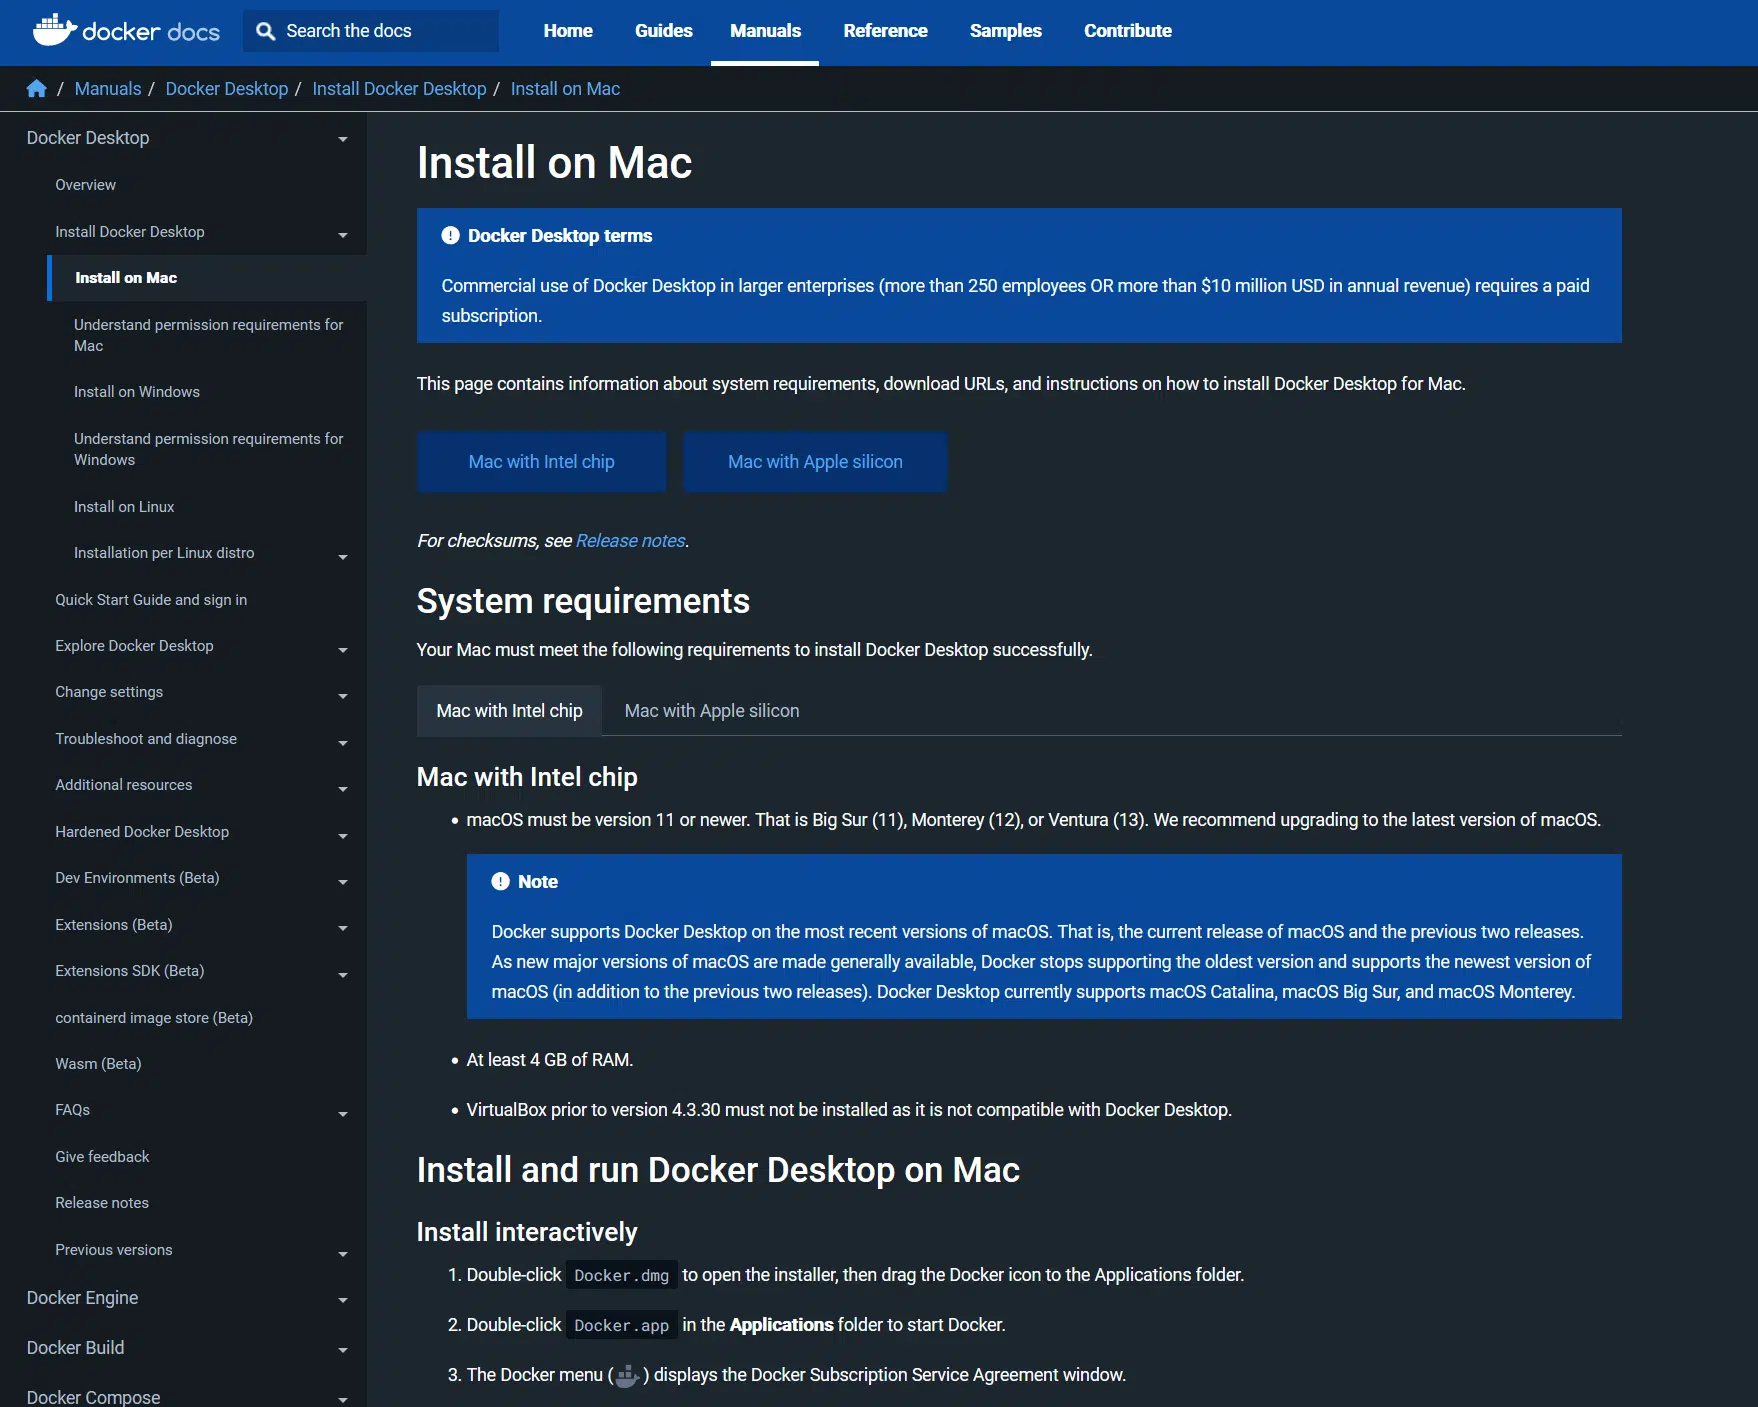This screenshot has width=1758, height=1407.
Task: Click the Install interactively heading
Action: 527,1232
